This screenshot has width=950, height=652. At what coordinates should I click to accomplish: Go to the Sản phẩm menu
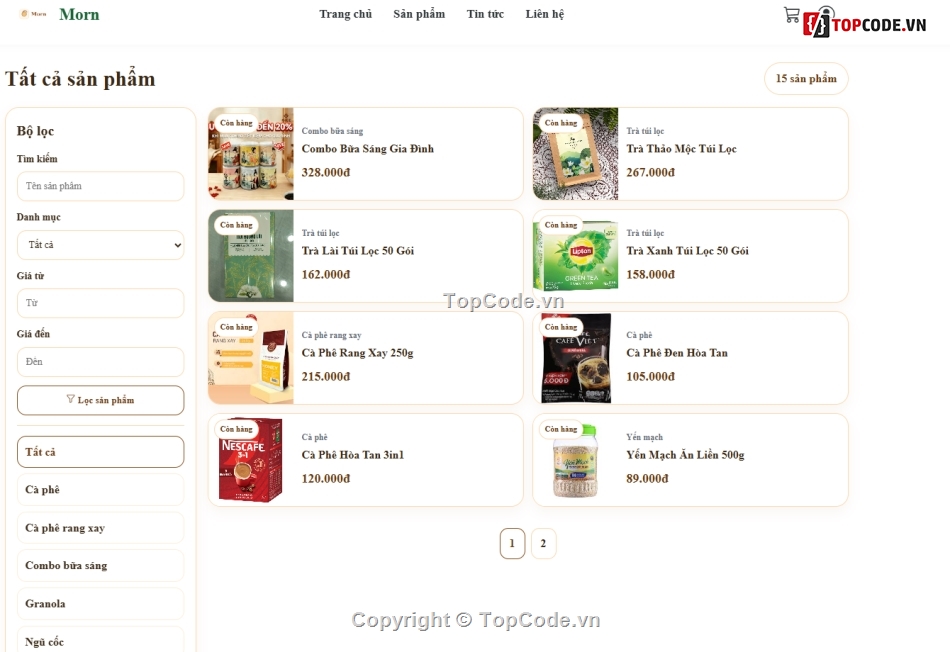click(x=419, y=14)
